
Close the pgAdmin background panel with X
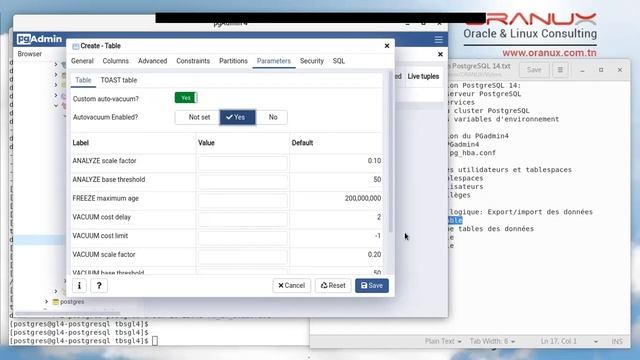[x=440, y=54]
